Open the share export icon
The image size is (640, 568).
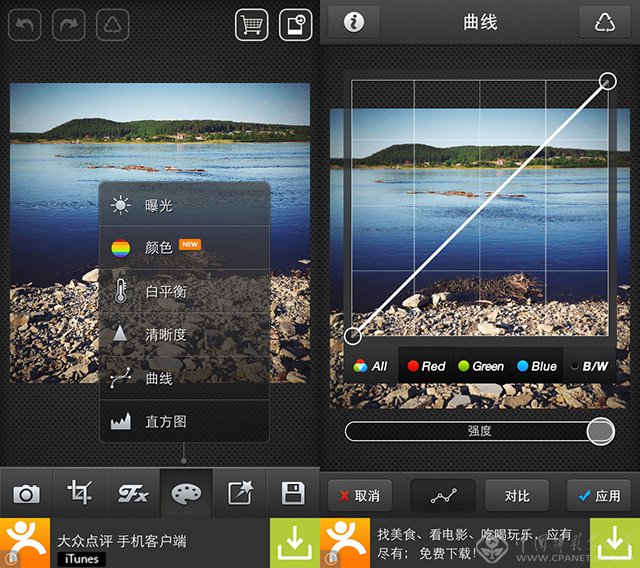coord(239,493)
